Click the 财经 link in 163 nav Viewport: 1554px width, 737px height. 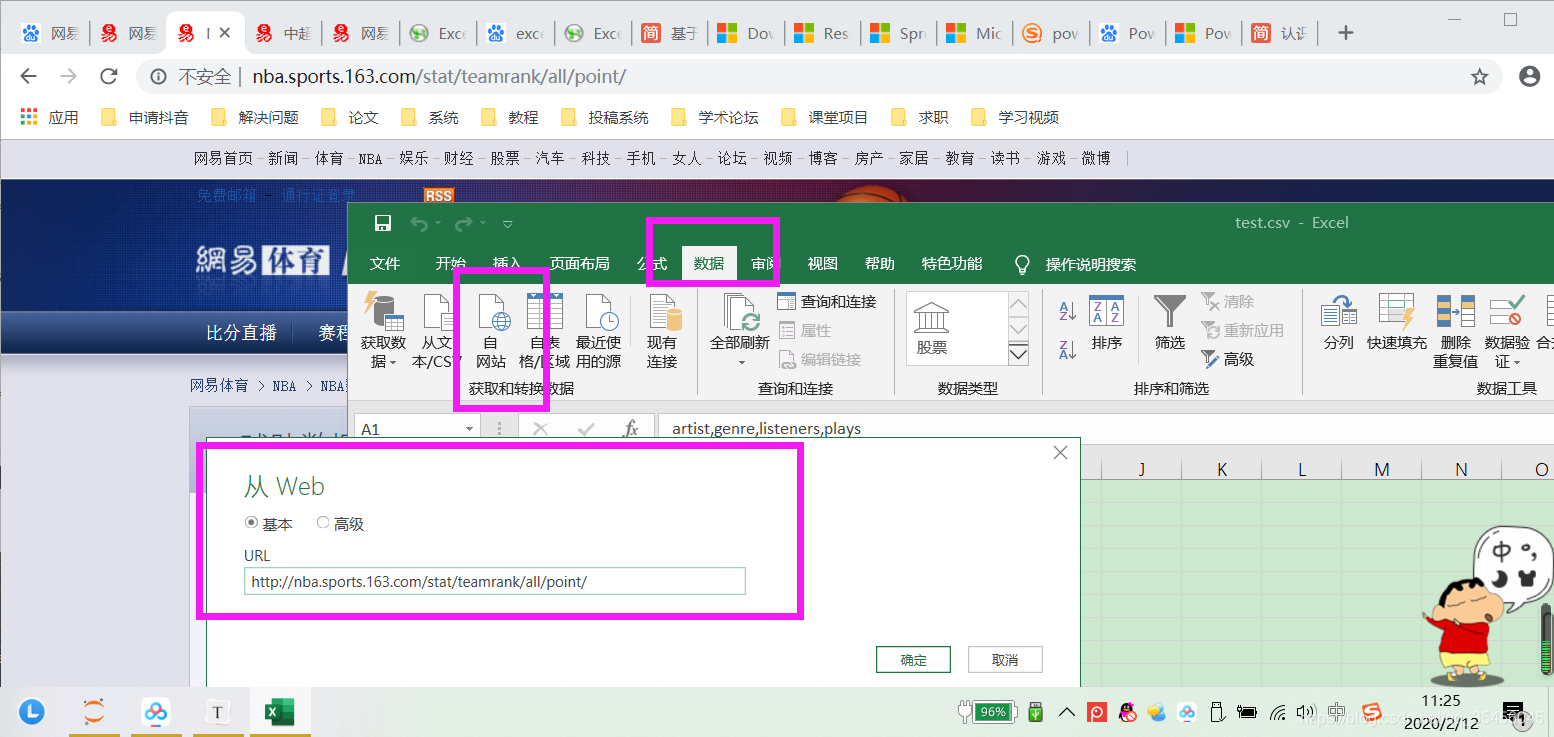click(459, 158)
